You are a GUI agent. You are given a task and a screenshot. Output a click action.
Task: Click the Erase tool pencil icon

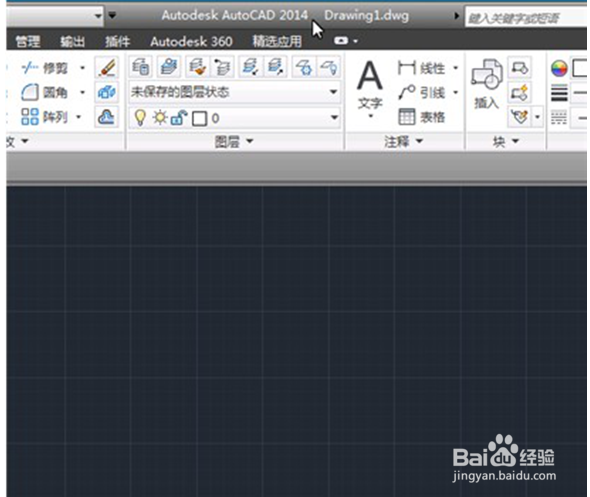(107, 68)
